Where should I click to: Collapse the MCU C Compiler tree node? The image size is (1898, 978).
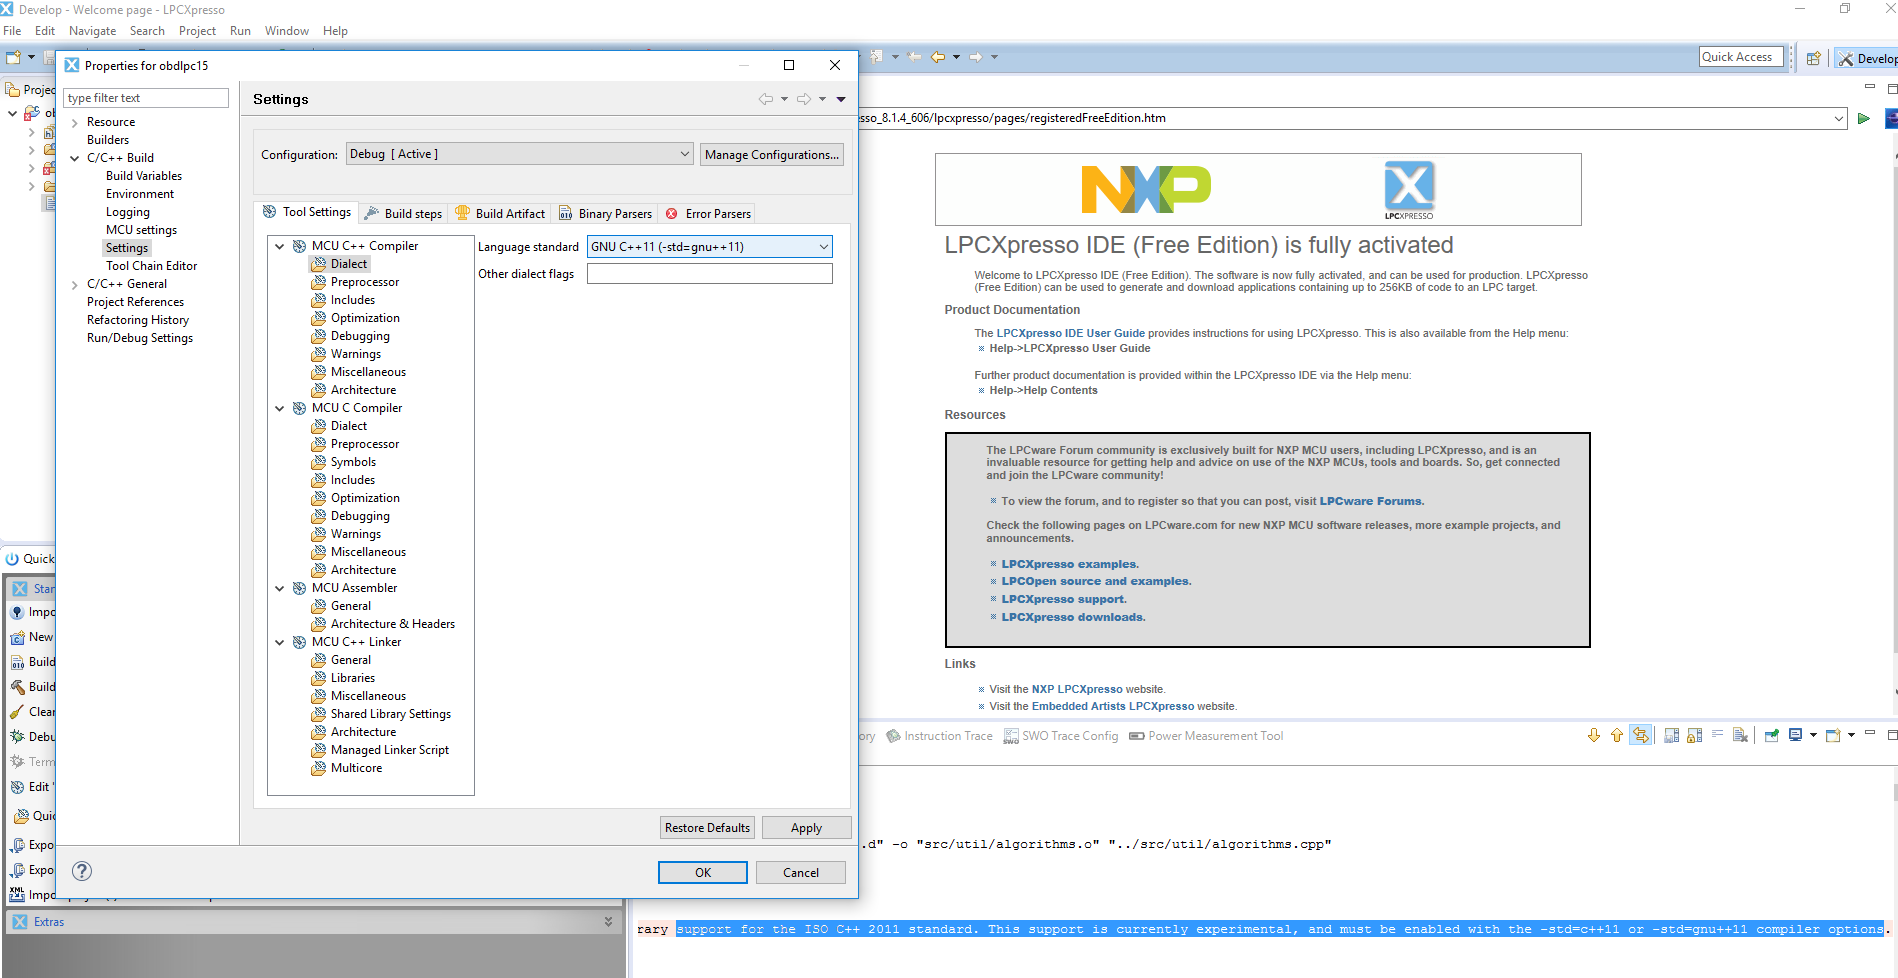click(280, 408)
